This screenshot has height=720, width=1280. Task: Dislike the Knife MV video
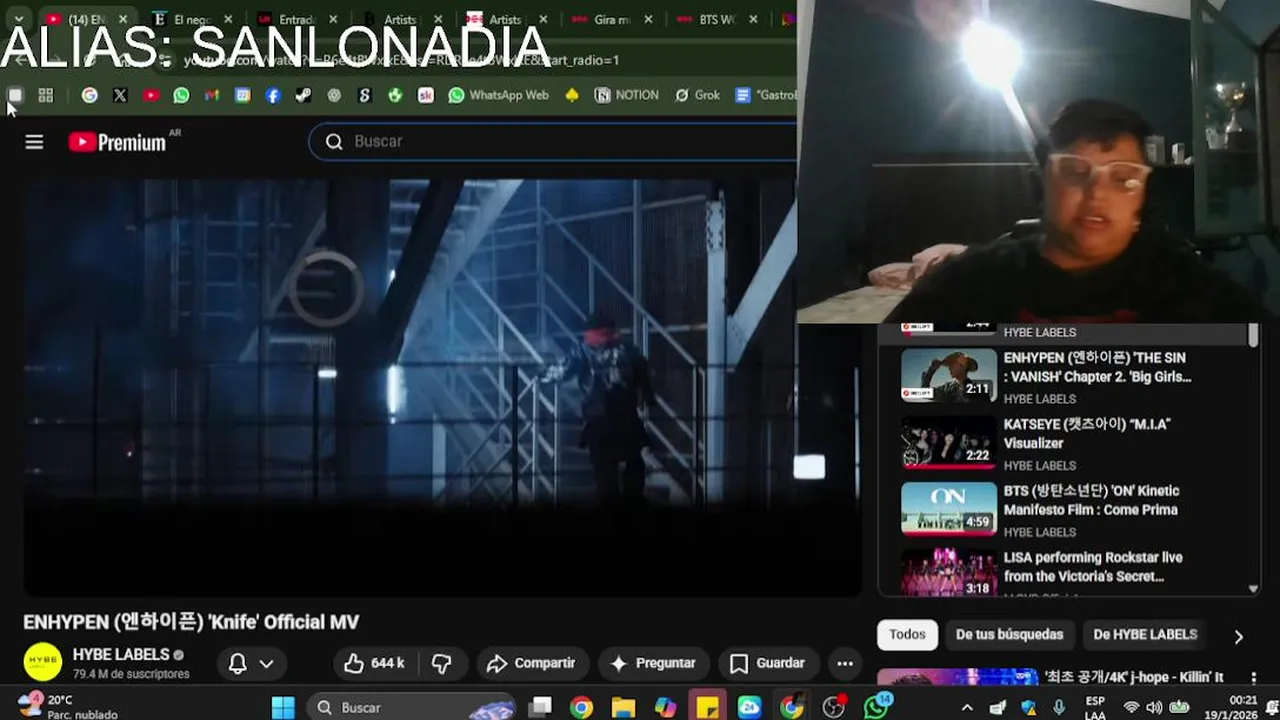coord(441,663)
